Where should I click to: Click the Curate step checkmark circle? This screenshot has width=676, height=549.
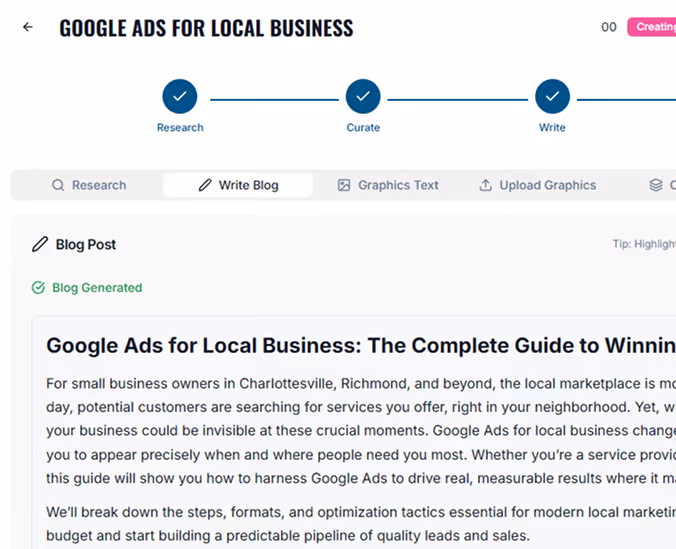pyautogui.click(x=363, y=96)
